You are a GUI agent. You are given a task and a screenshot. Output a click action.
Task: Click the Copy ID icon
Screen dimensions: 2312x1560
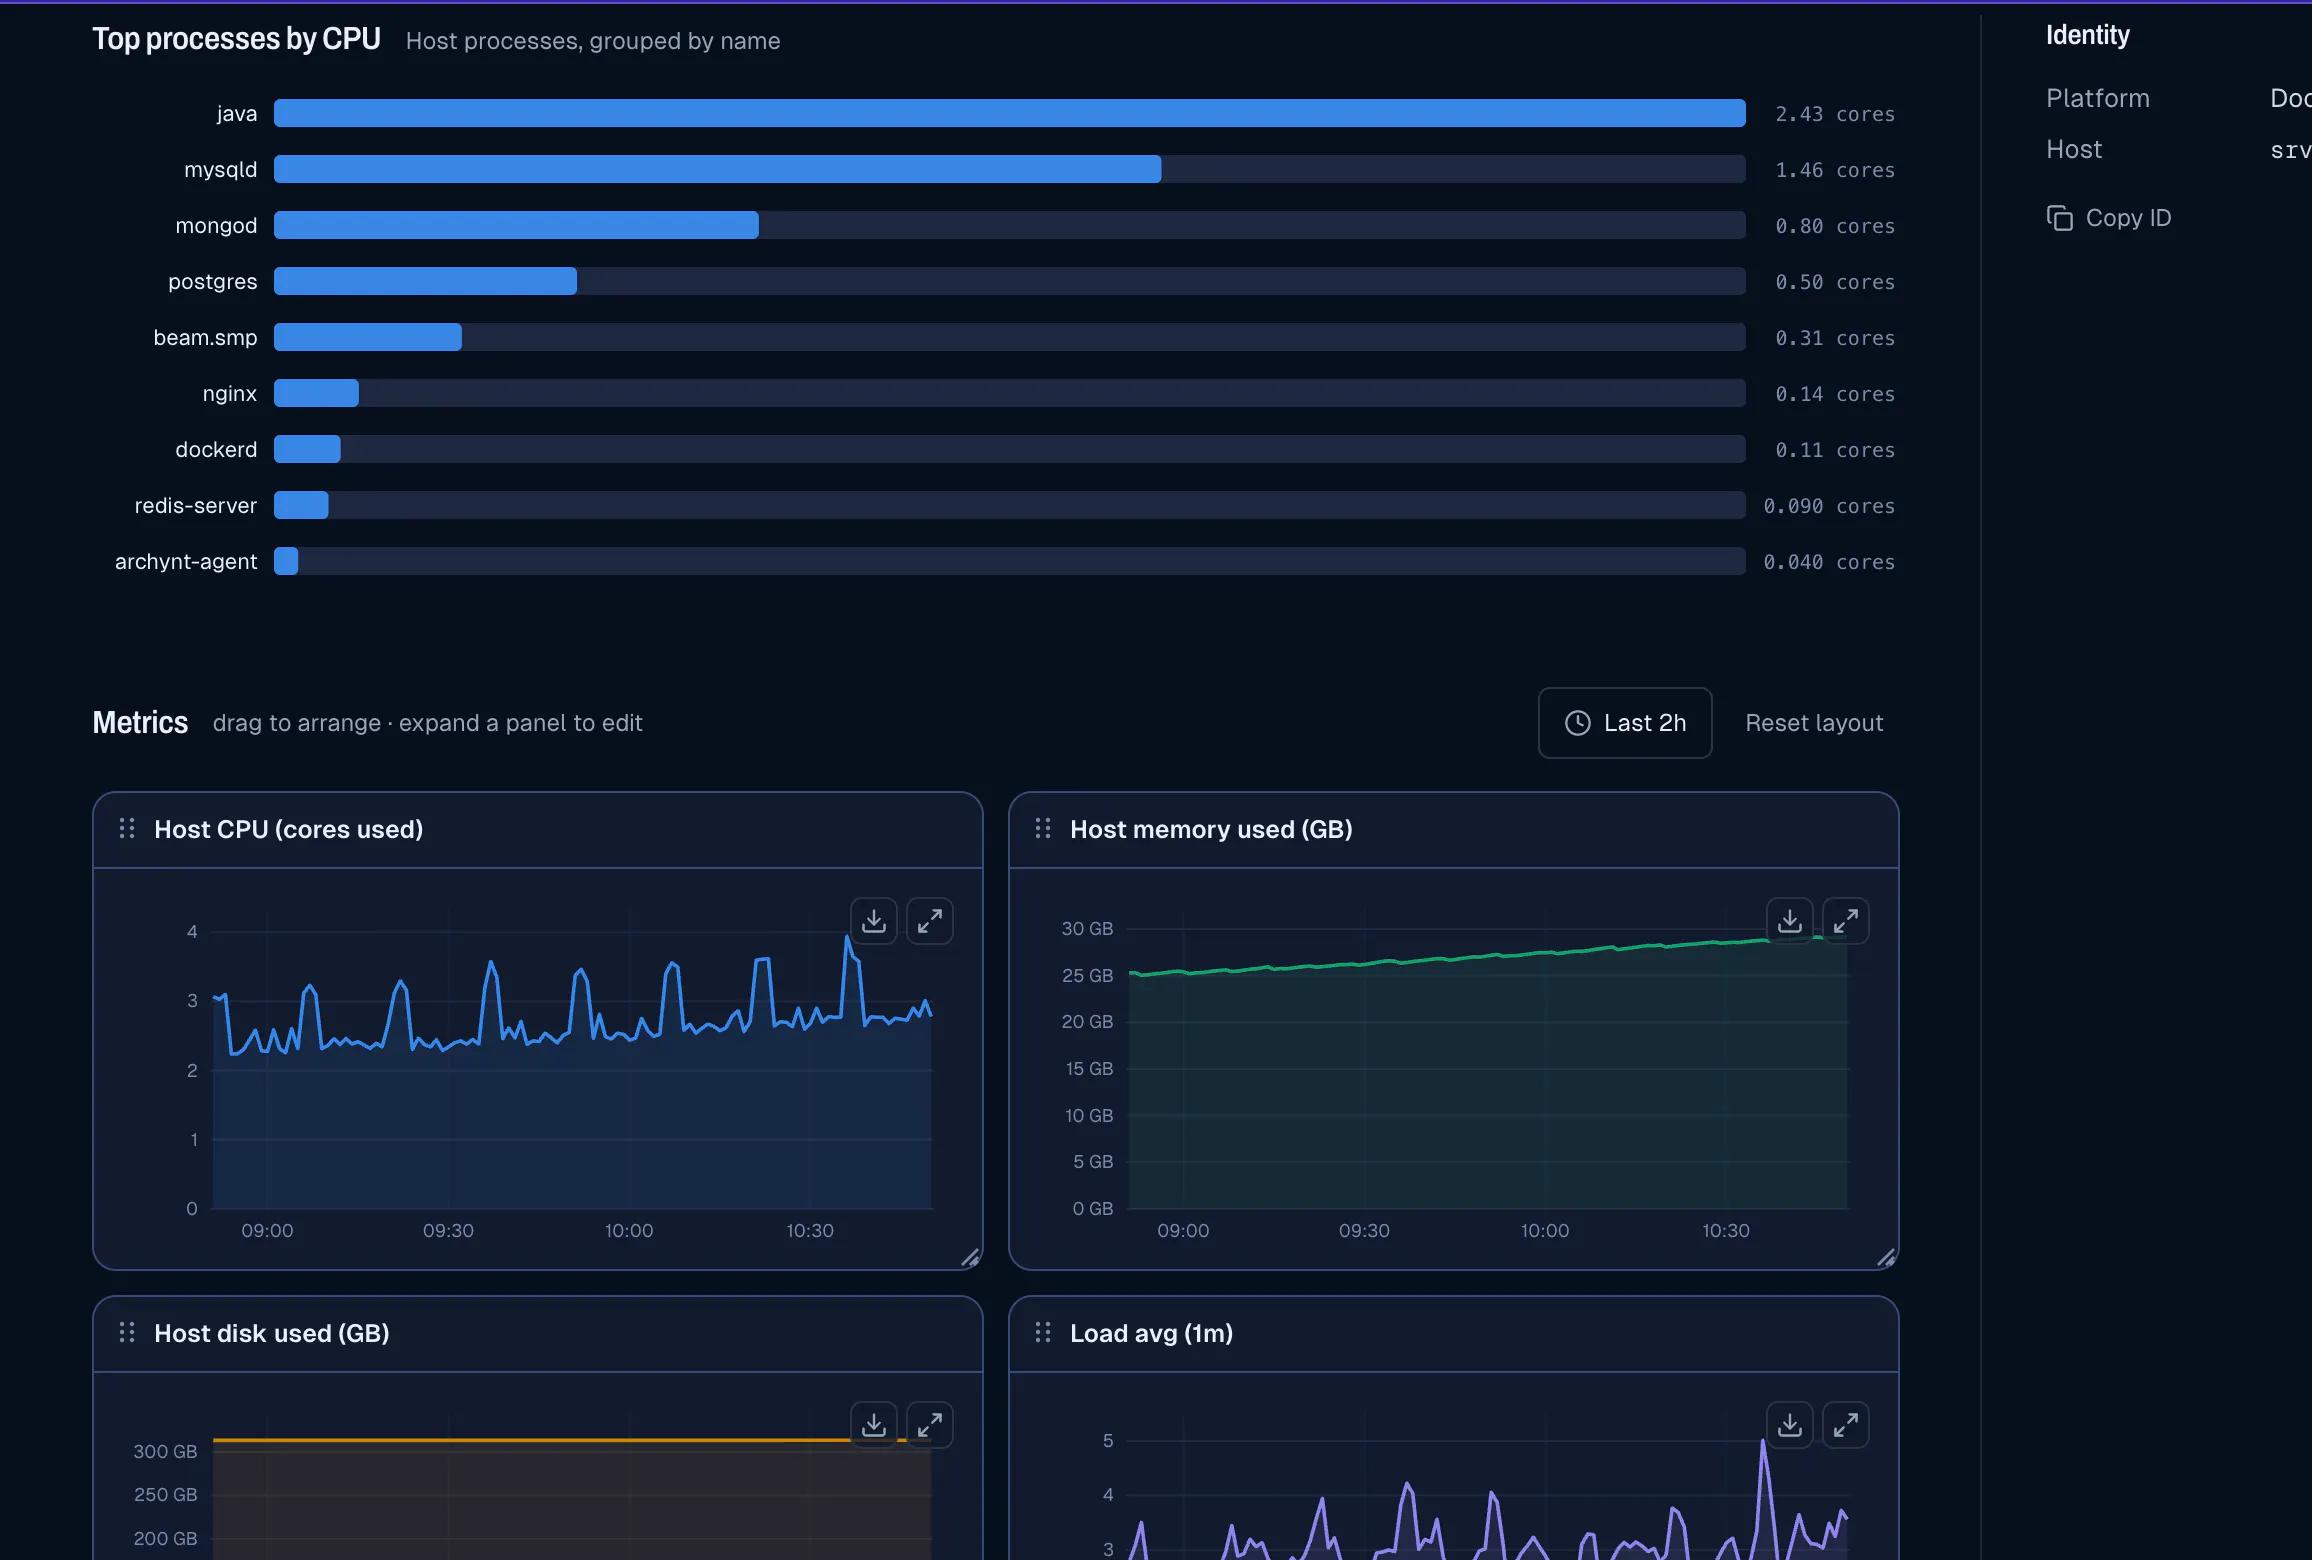[2060, 218]
